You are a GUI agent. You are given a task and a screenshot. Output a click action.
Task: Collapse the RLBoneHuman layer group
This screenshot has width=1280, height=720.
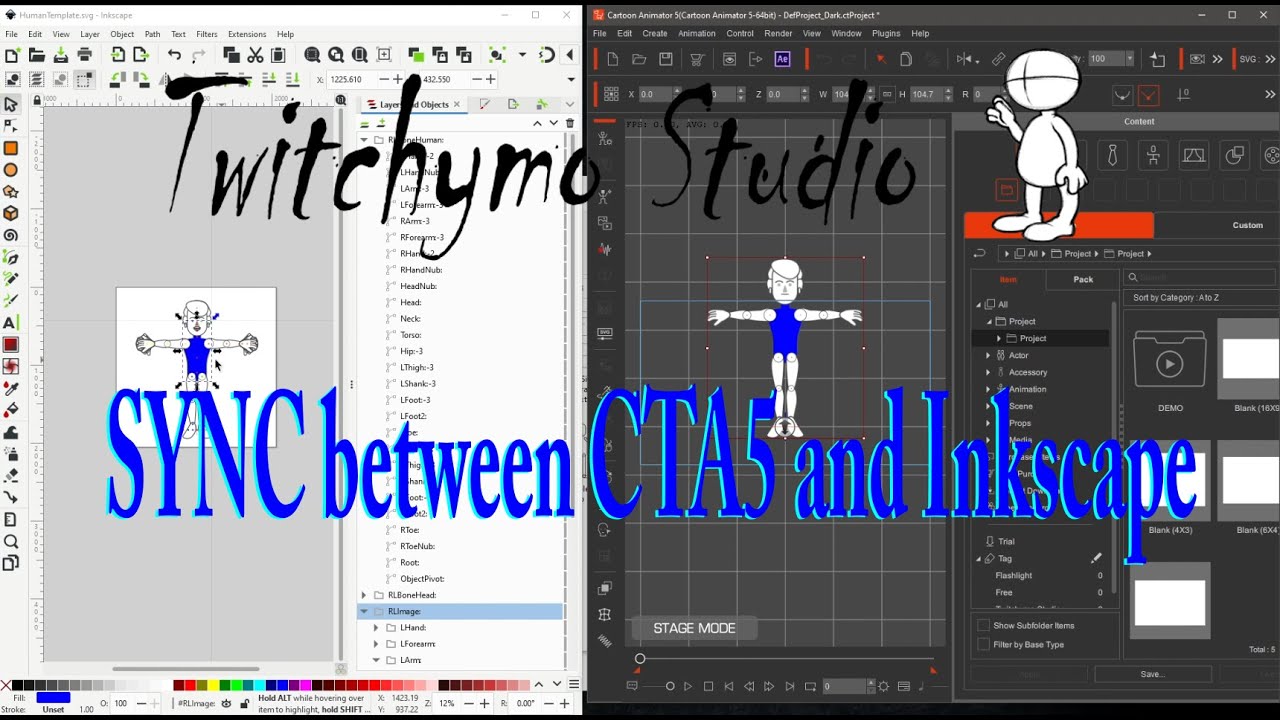(365, 140)
